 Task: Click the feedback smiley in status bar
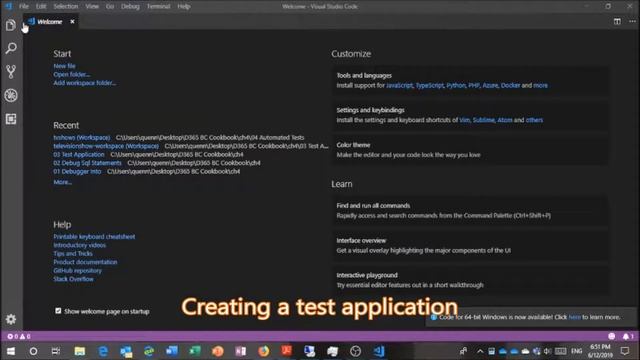[611, 336]
